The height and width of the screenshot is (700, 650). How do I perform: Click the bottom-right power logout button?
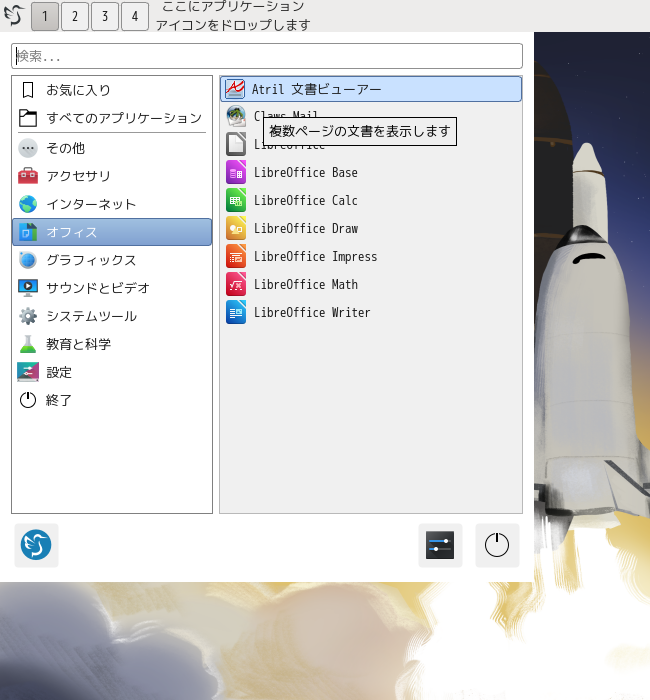[x=497, y=545]
